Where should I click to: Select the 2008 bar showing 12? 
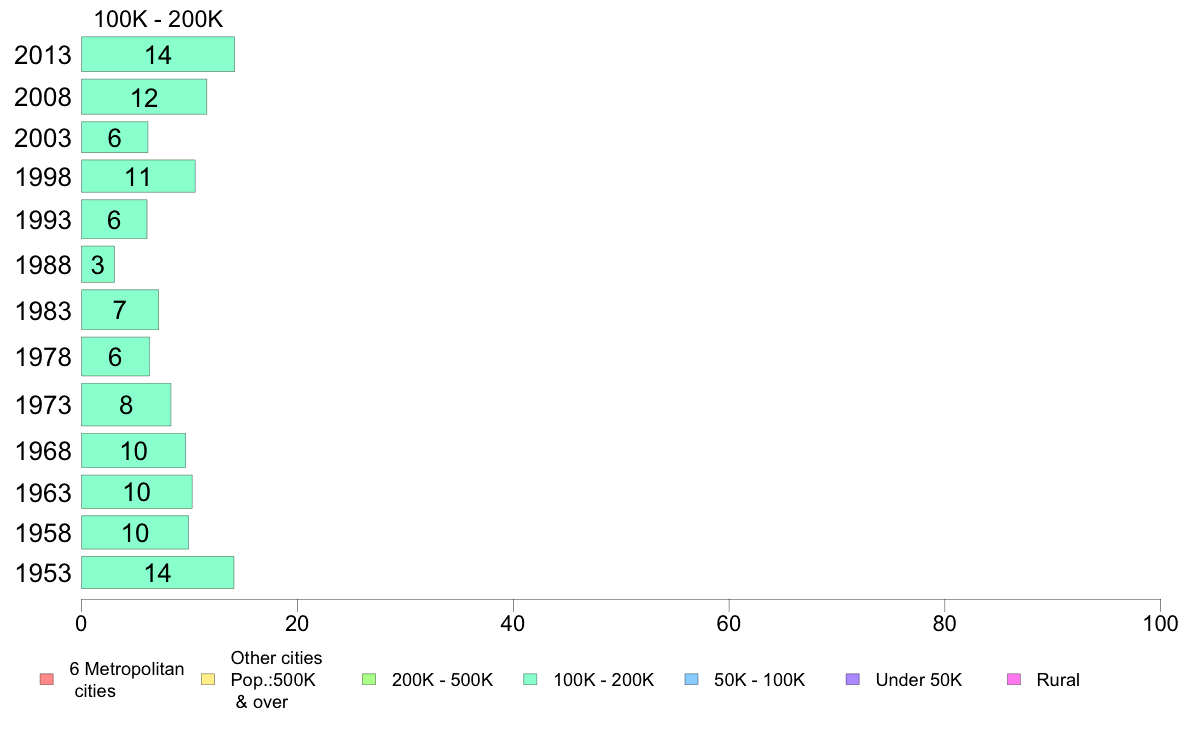[x=144, y=97]
